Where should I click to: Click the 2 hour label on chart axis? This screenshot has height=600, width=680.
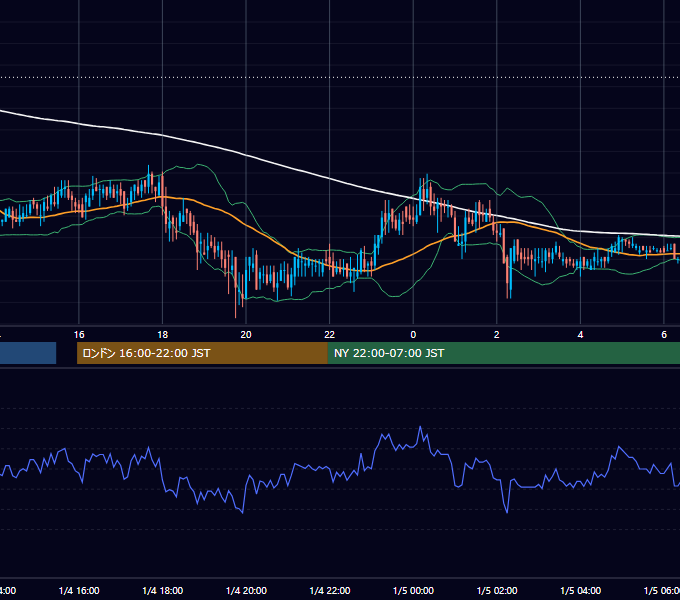tap(497, 334)
